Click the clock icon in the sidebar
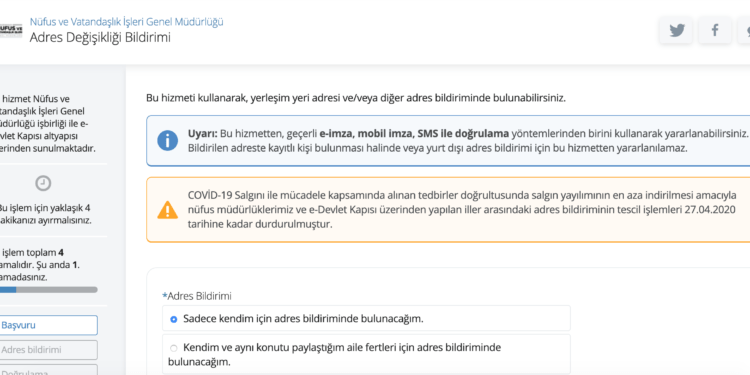Image resolution: width=750 pixels, height=375 pixels. (44, 183)
